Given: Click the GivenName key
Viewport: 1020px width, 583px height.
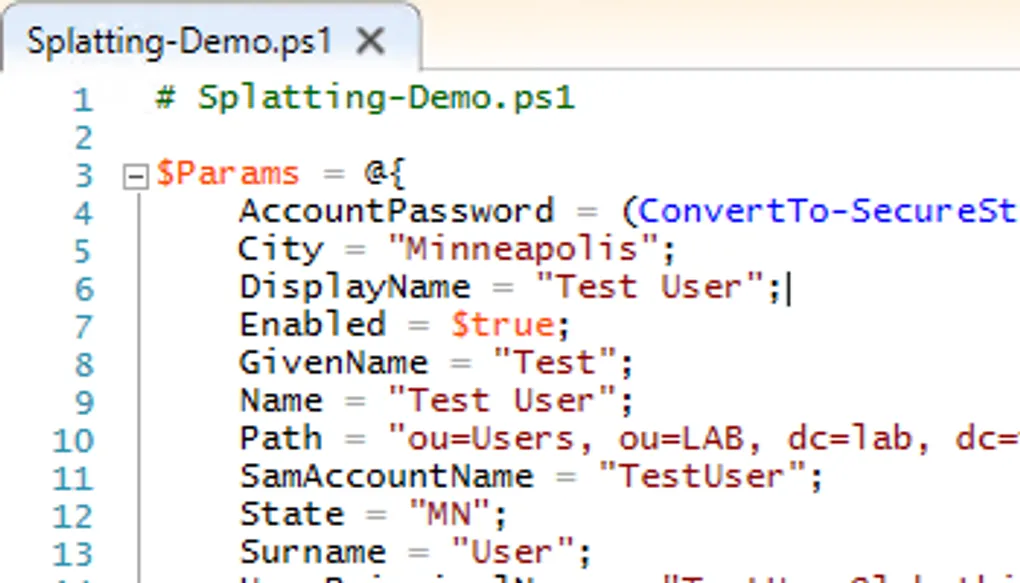Looking at the screenshot, I should 333,362.
